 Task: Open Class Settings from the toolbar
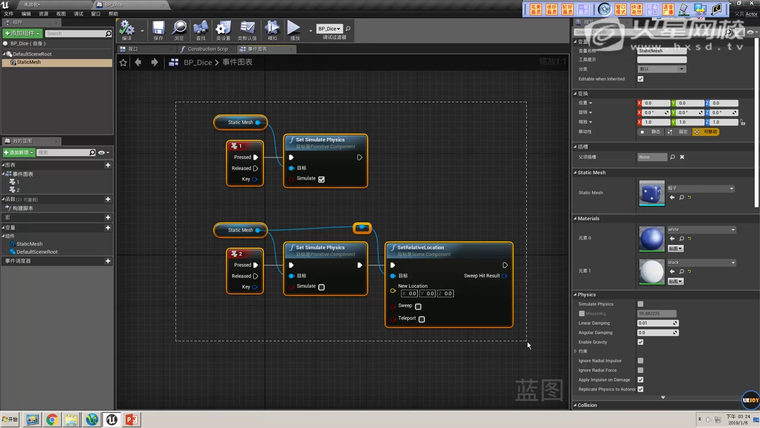(x=221, y=29)
